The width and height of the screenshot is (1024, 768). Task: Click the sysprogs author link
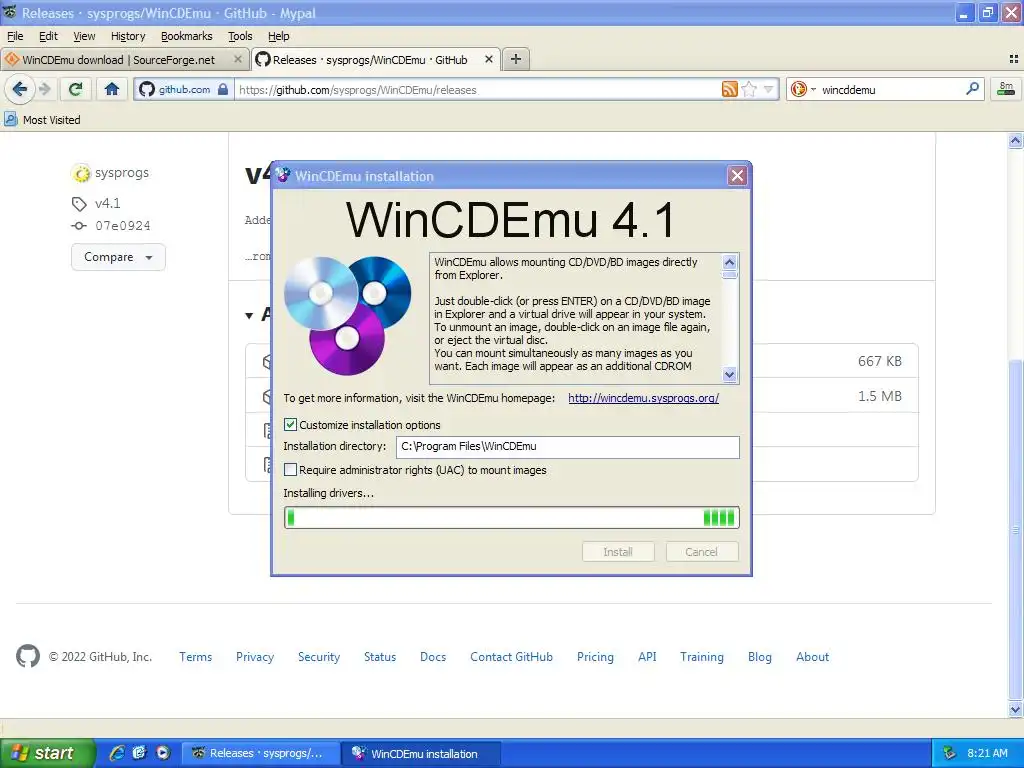[121, 172]
